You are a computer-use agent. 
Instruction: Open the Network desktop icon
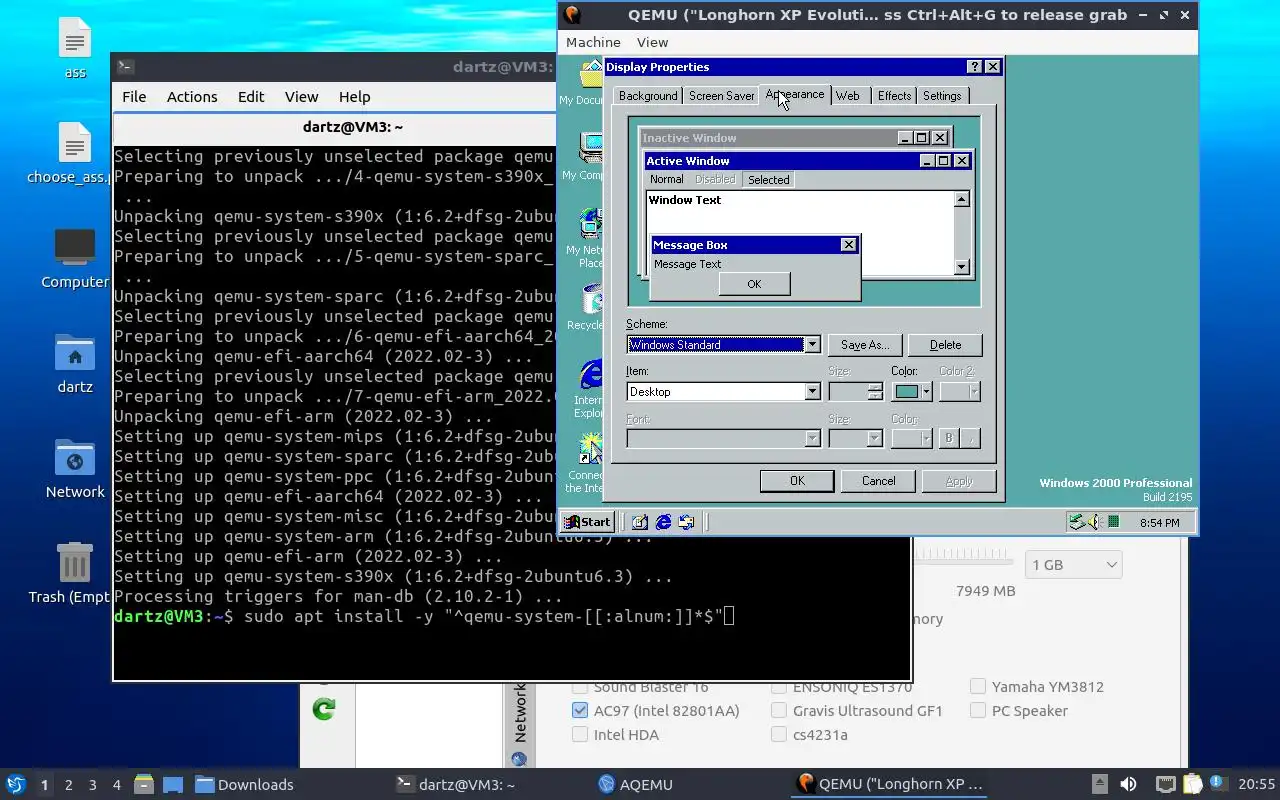coord(75,469)
